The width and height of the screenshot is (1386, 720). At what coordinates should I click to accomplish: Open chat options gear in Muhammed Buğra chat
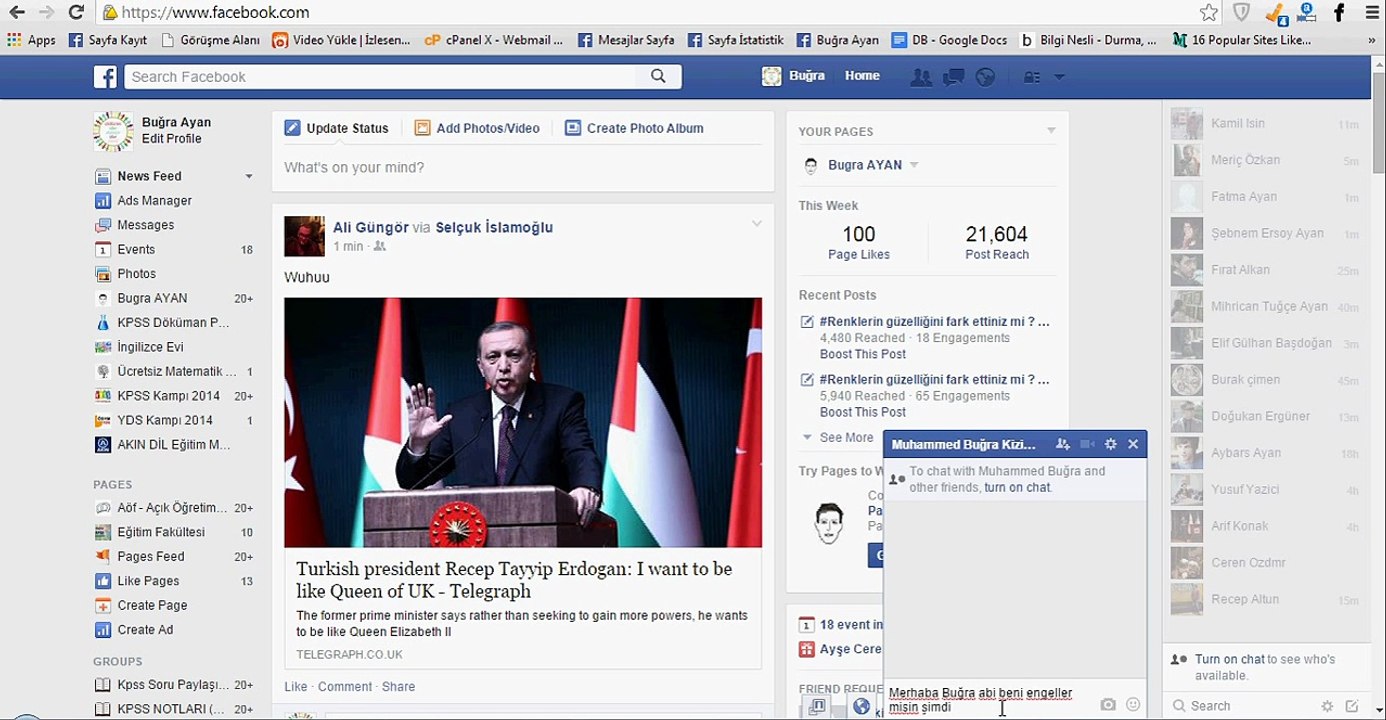pyautogui.click(x=1110, y=444)
